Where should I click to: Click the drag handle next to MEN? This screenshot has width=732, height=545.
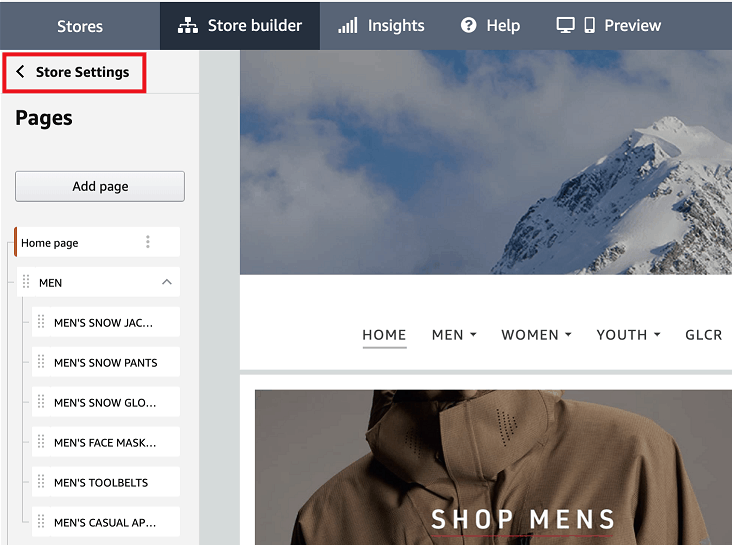pyautogui.click(x=27, y=282)
